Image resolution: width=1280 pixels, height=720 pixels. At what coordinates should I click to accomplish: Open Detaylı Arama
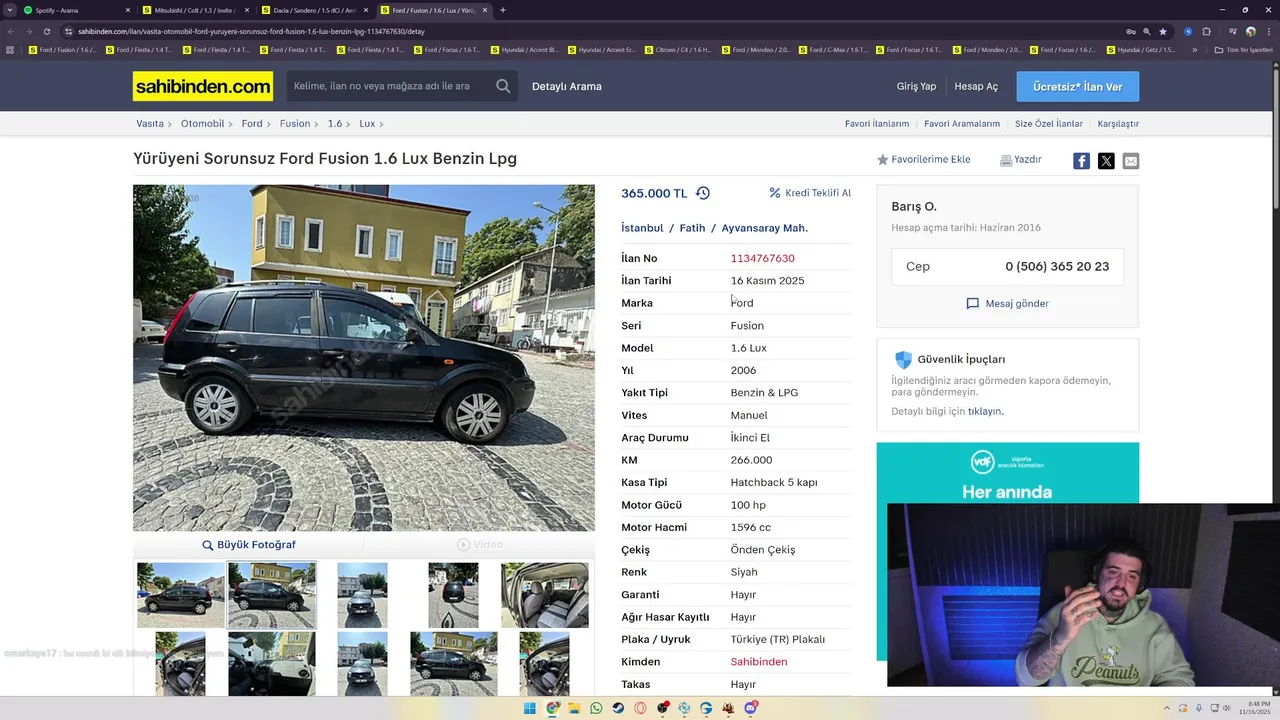(x=567, y=87)
